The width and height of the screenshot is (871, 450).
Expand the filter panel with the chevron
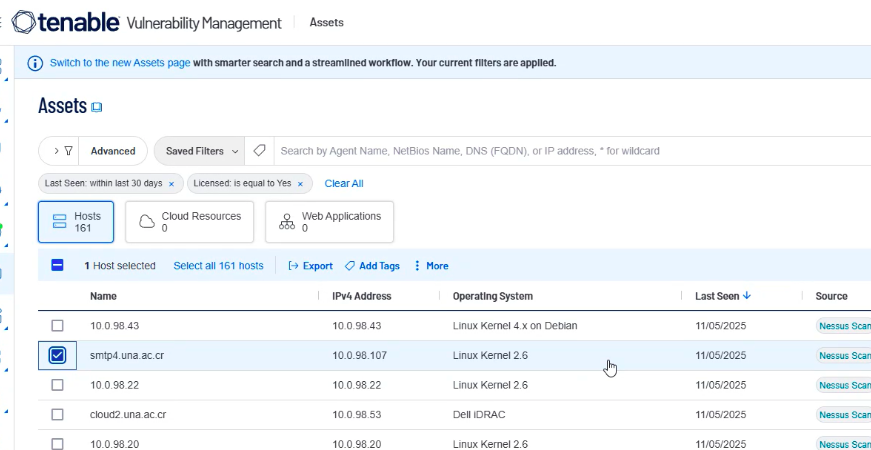[x=55, y=151]
